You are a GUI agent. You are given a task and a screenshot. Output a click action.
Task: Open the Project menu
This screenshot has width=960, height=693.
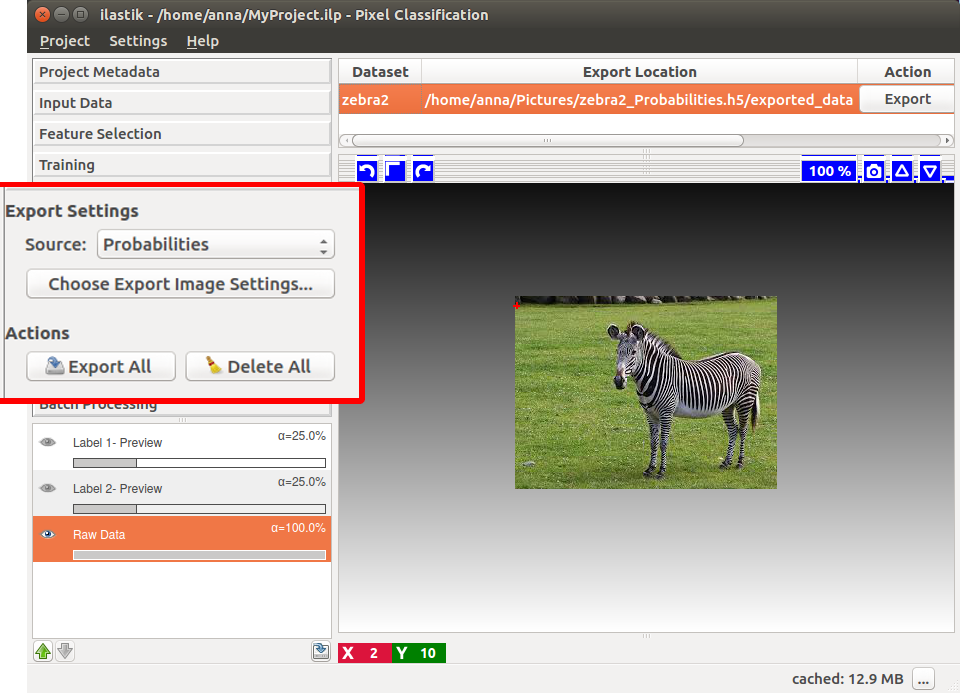(65, 41)
